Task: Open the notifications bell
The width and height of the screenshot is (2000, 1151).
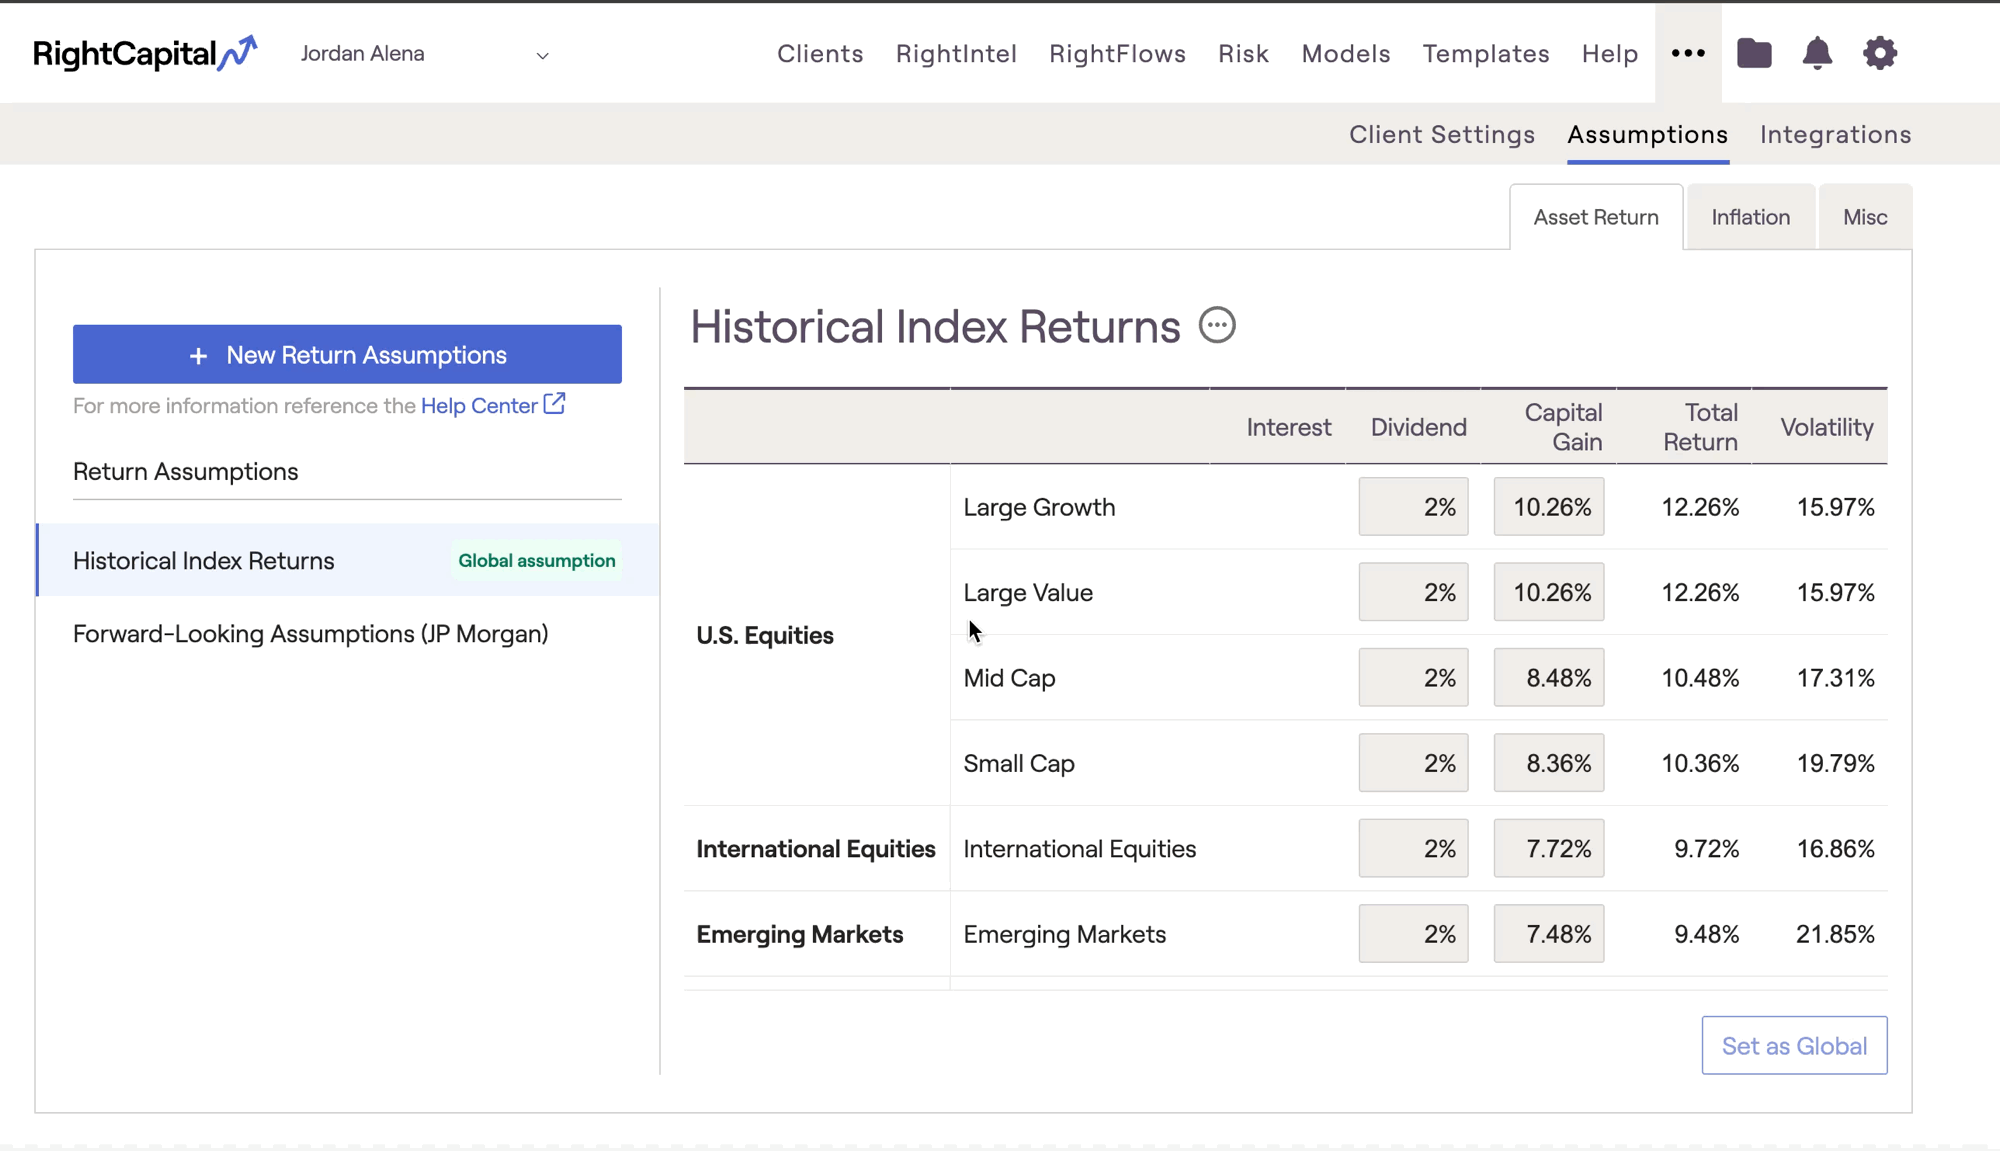Action: click(1817, 53)
